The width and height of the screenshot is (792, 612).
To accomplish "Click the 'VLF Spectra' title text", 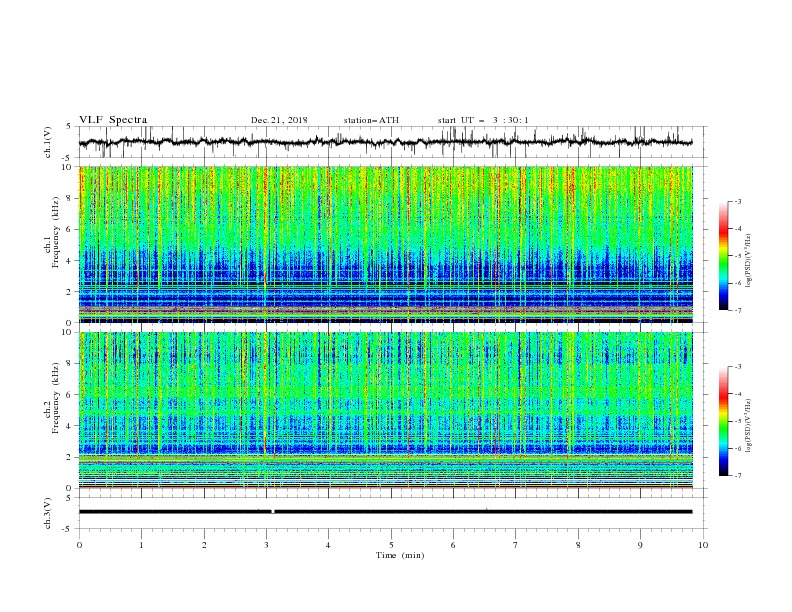I will pos(113,120).
